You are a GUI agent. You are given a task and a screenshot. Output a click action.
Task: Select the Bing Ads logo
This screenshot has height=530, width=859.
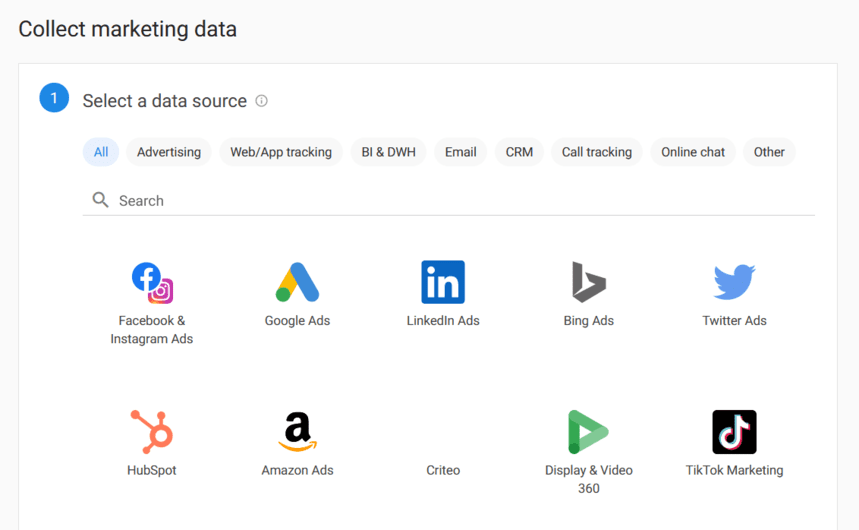coord(589,282)
